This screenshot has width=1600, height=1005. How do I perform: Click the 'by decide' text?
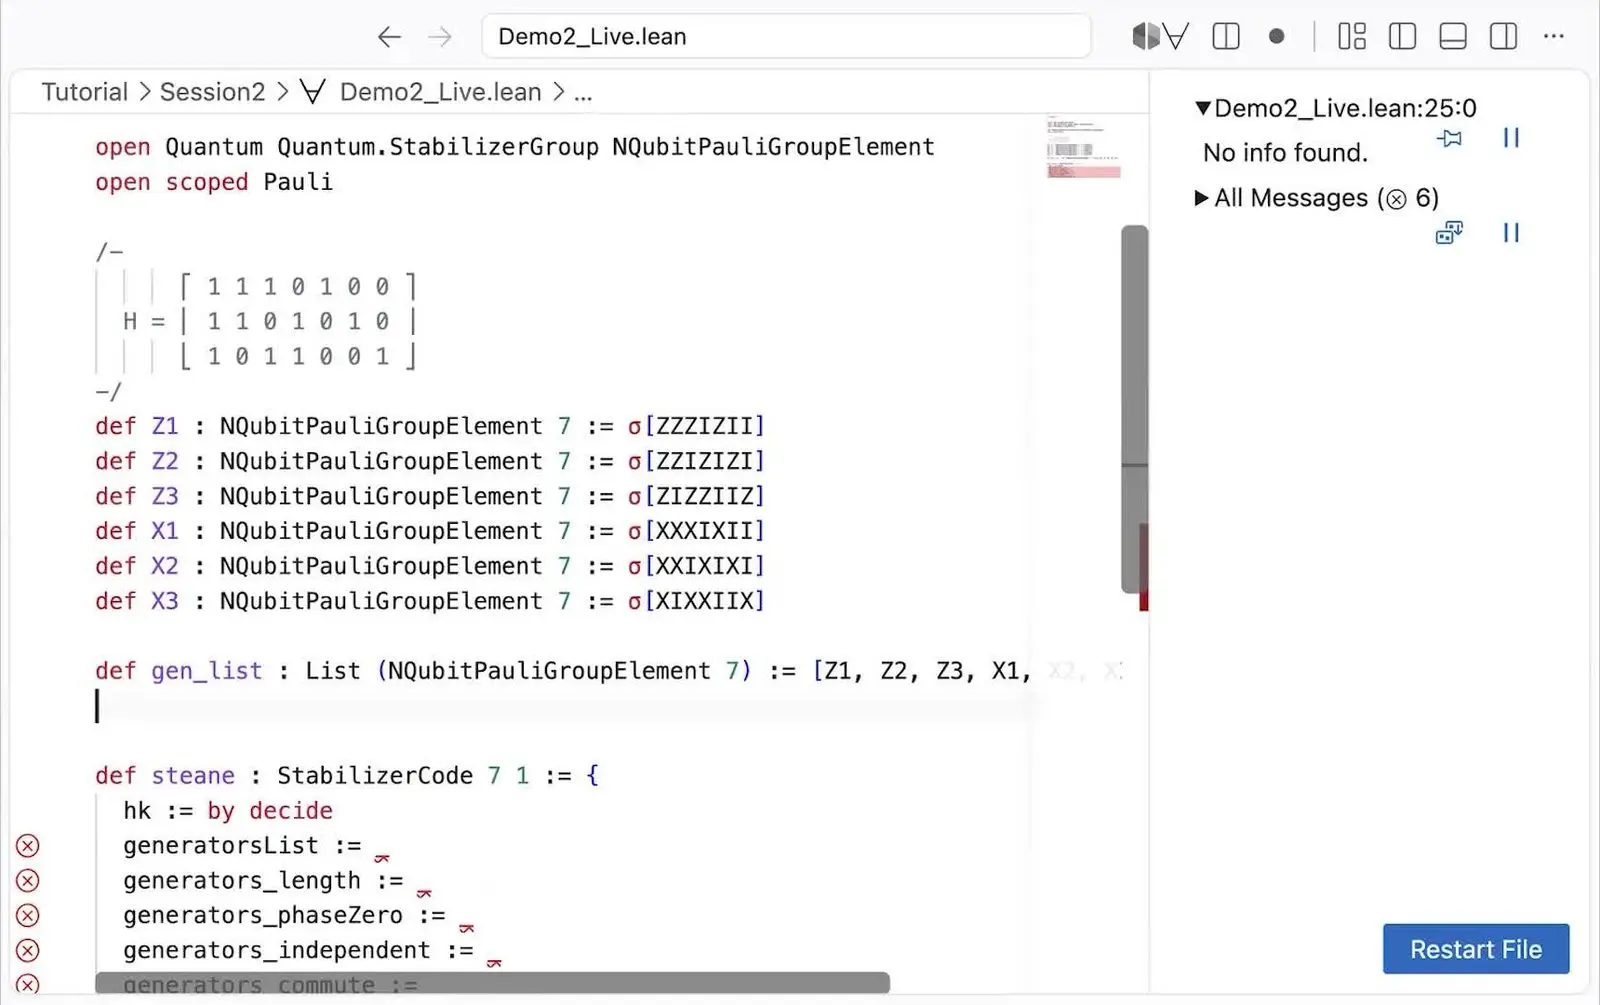point(270,811)
